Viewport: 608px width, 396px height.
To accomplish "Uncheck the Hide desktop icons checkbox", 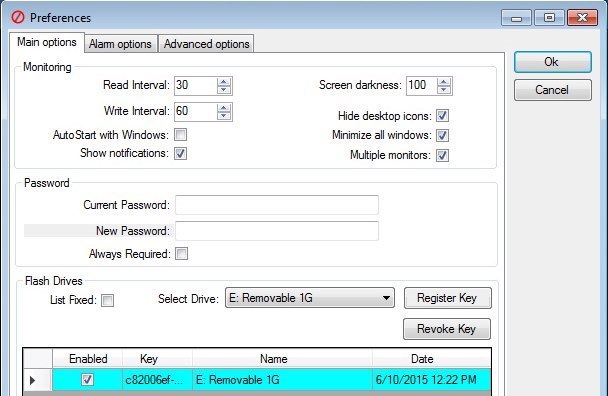I will [442, 116].
